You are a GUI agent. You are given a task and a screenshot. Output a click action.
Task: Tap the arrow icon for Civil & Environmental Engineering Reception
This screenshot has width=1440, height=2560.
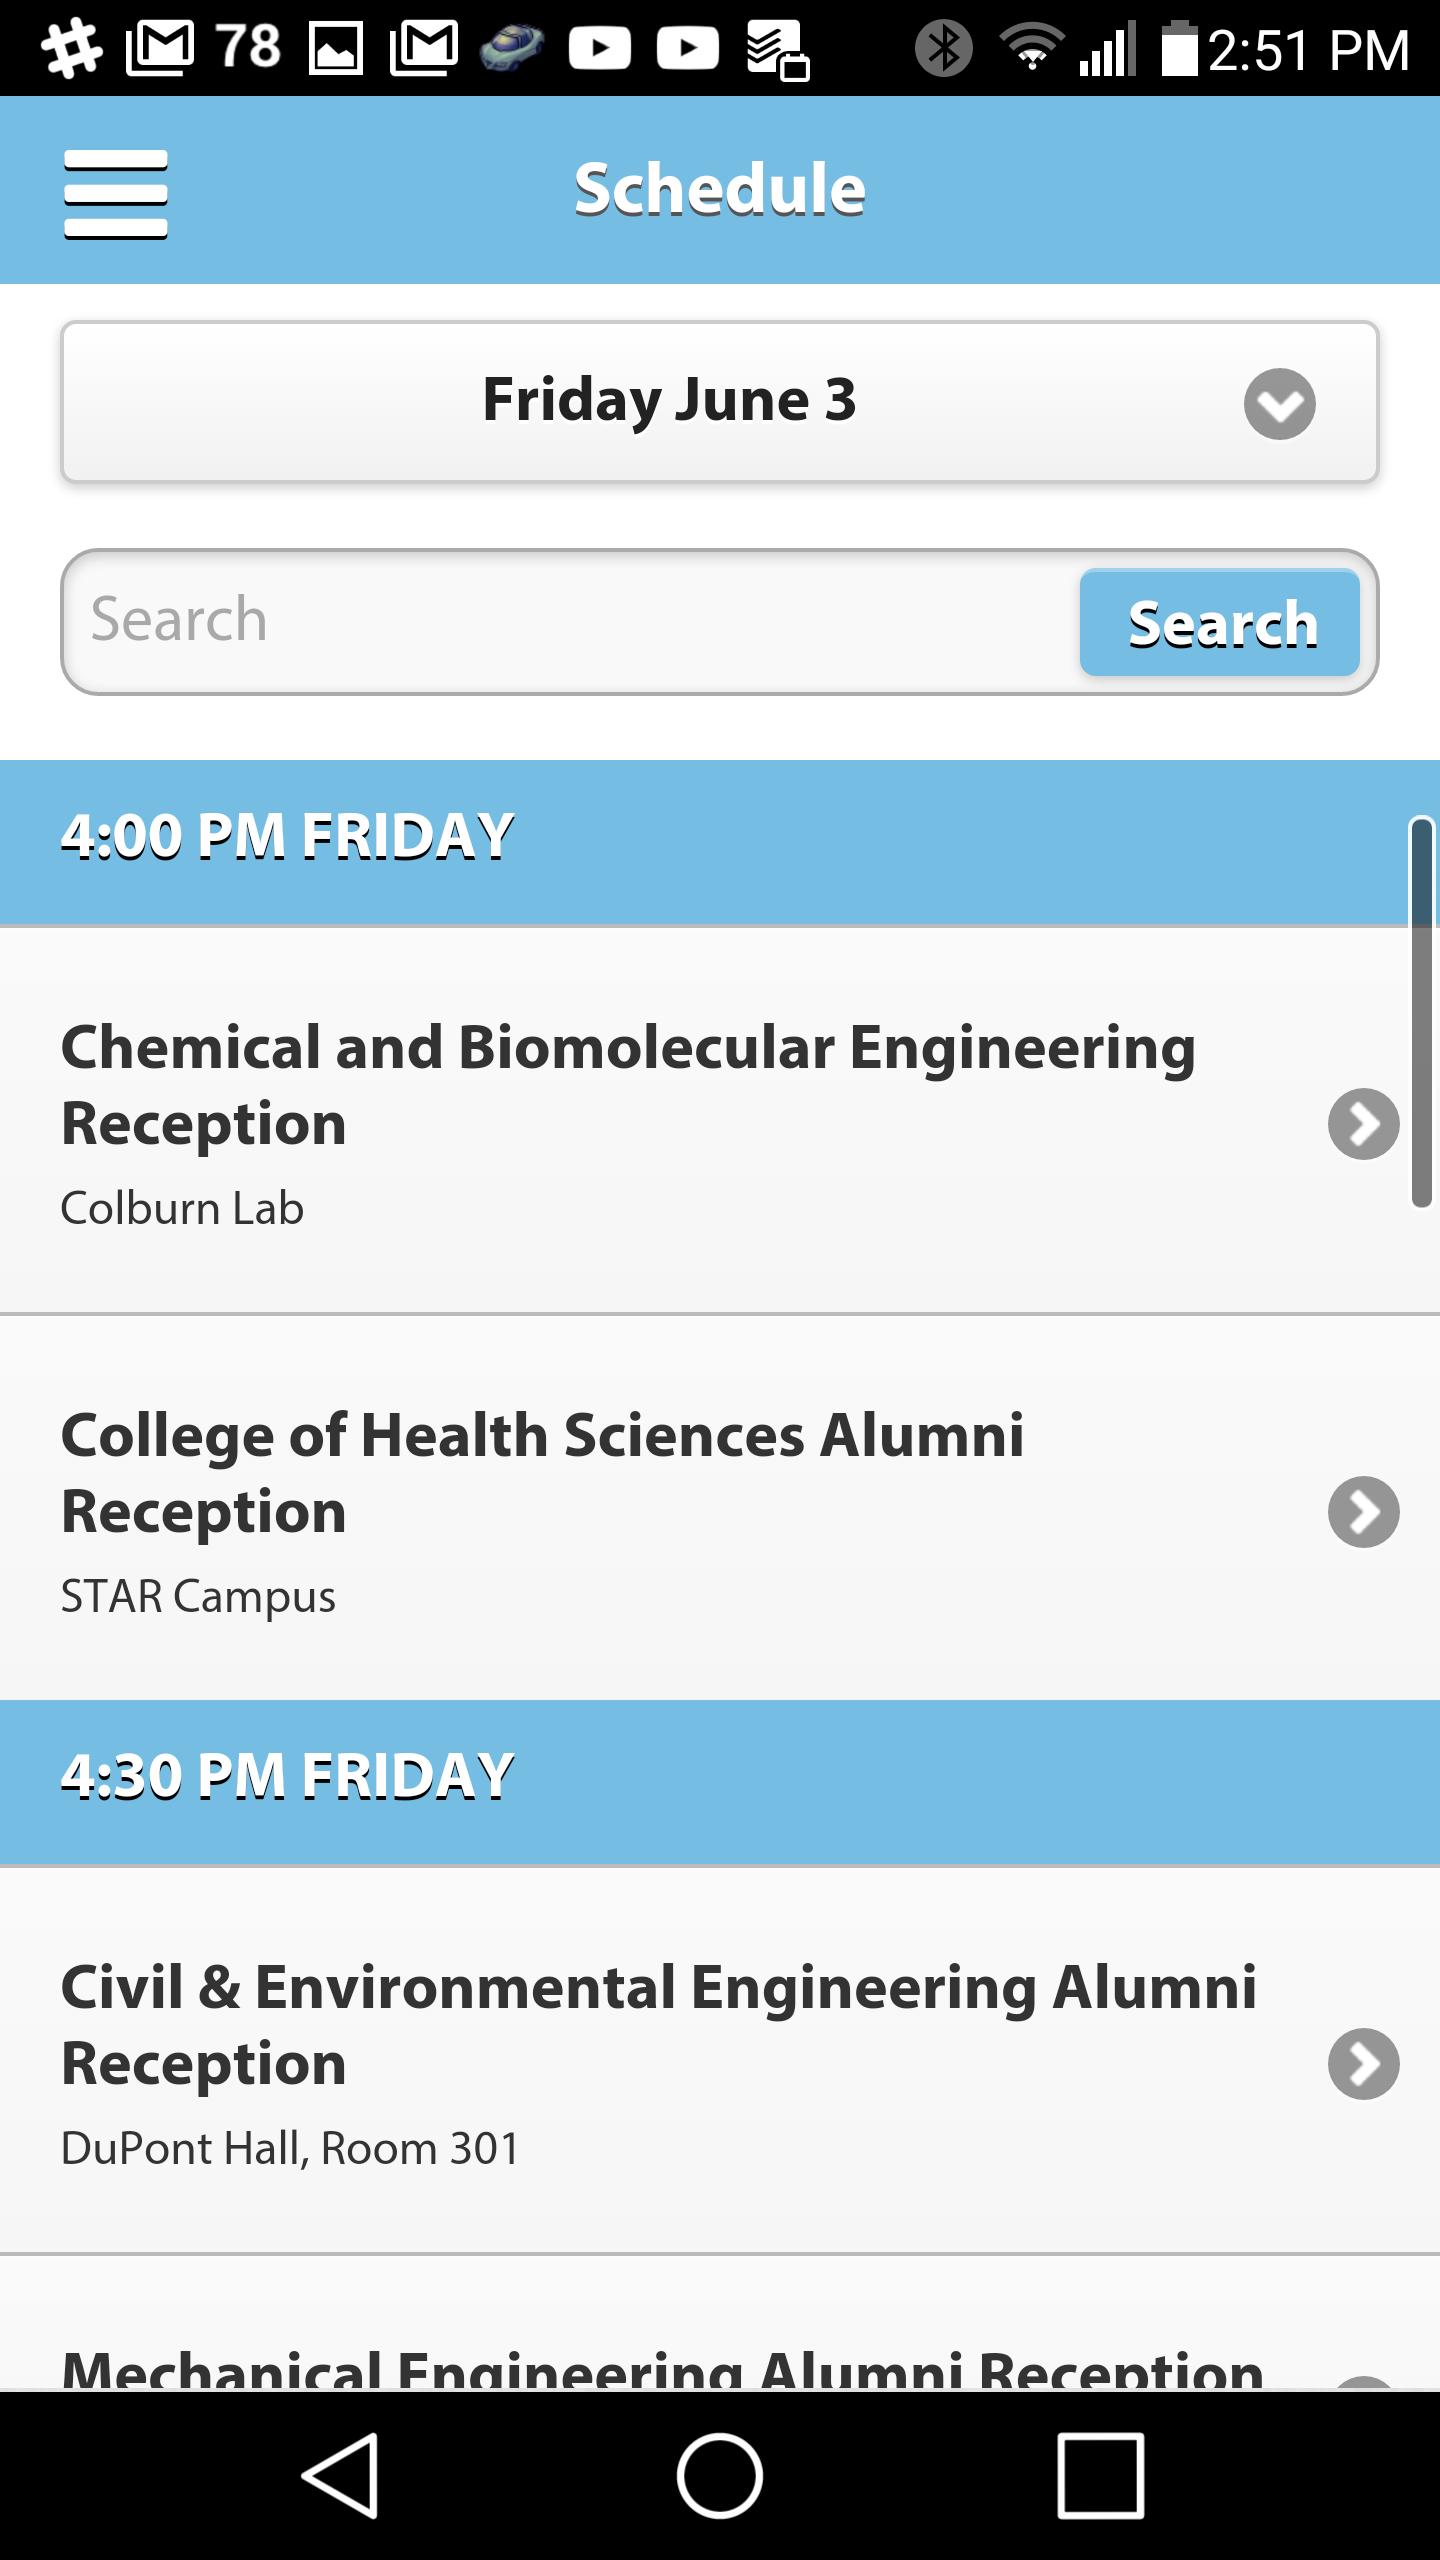coord(1363,2064)
